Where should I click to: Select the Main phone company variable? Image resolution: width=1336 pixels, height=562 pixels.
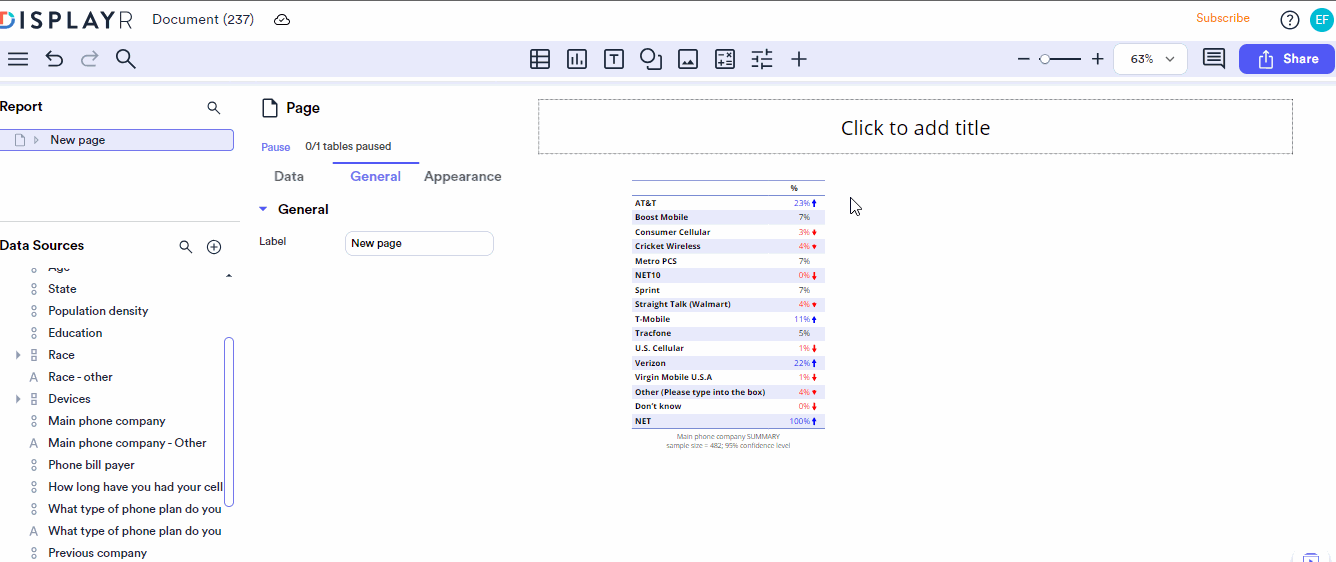tap(107, 421)
